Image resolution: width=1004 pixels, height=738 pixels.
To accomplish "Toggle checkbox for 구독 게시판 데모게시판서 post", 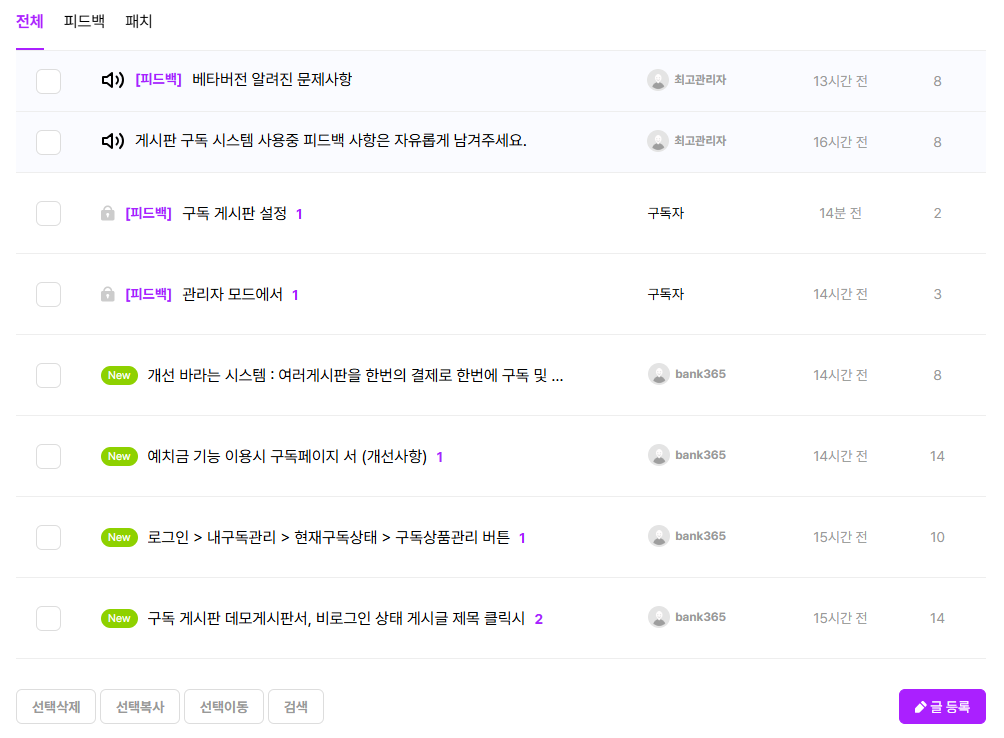I will [48, 618].
